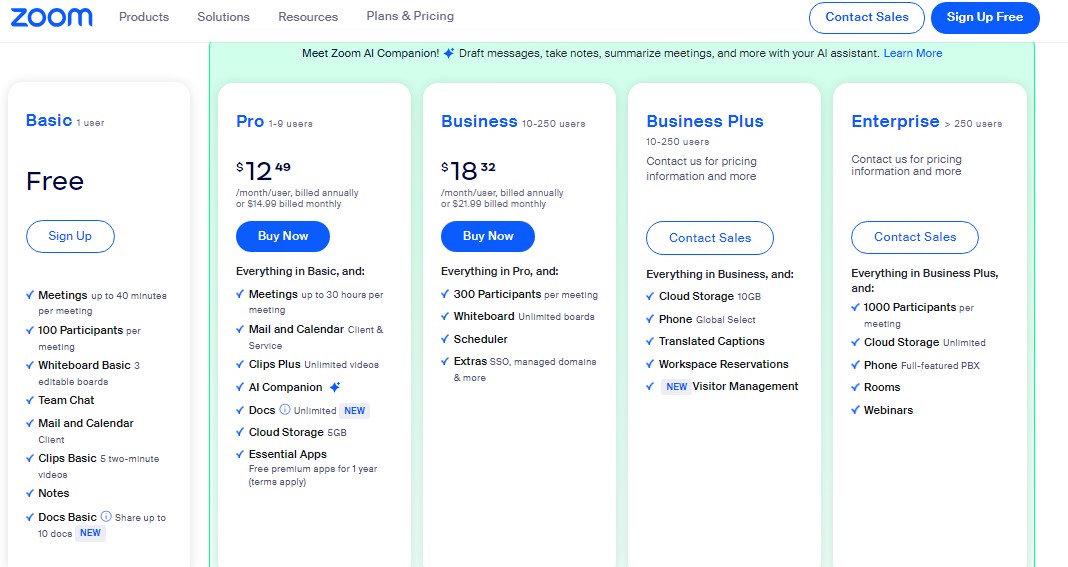Click the Zoom logo
The height and width of the screenshot is (567, 1068).
tap(52, 17)
